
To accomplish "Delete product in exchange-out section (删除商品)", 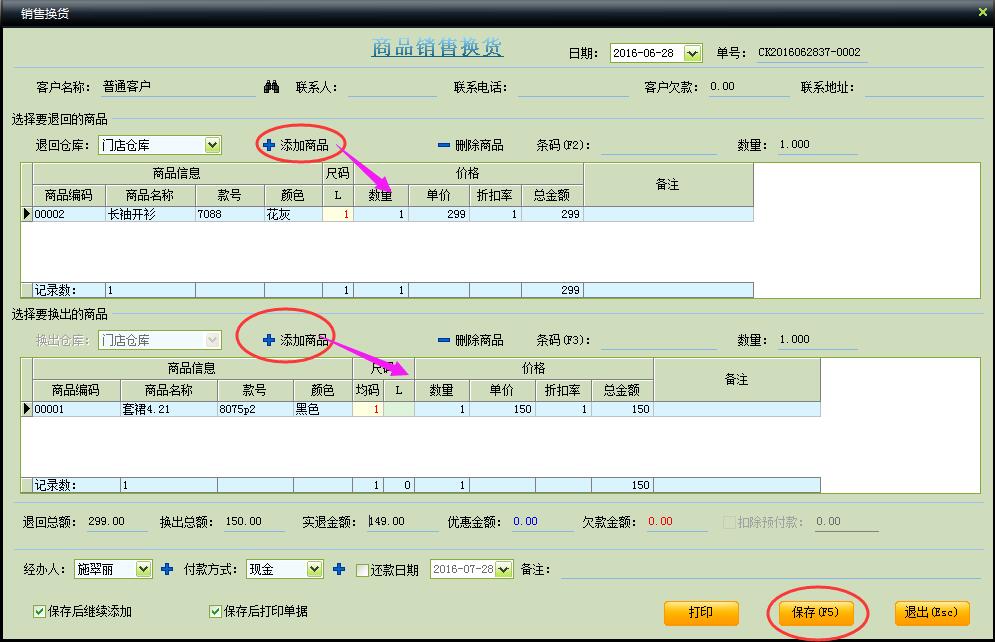I will [x=471, y=340].
